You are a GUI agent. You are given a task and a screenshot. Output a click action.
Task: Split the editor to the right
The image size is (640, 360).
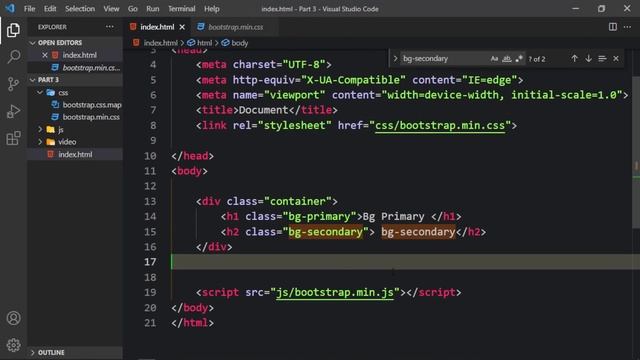coord(613,27)
